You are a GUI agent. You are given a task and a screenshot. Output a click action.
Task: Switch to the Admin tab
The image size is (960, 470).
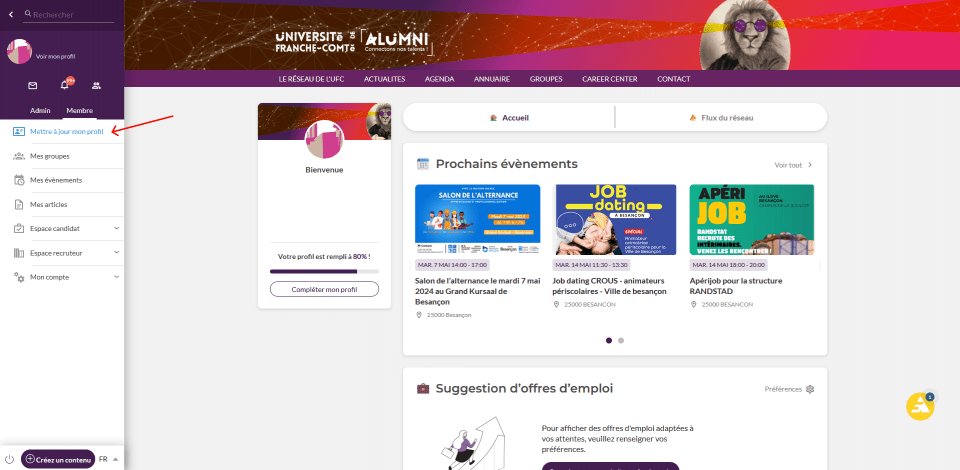pyautogui.click(x=40, y=111)
